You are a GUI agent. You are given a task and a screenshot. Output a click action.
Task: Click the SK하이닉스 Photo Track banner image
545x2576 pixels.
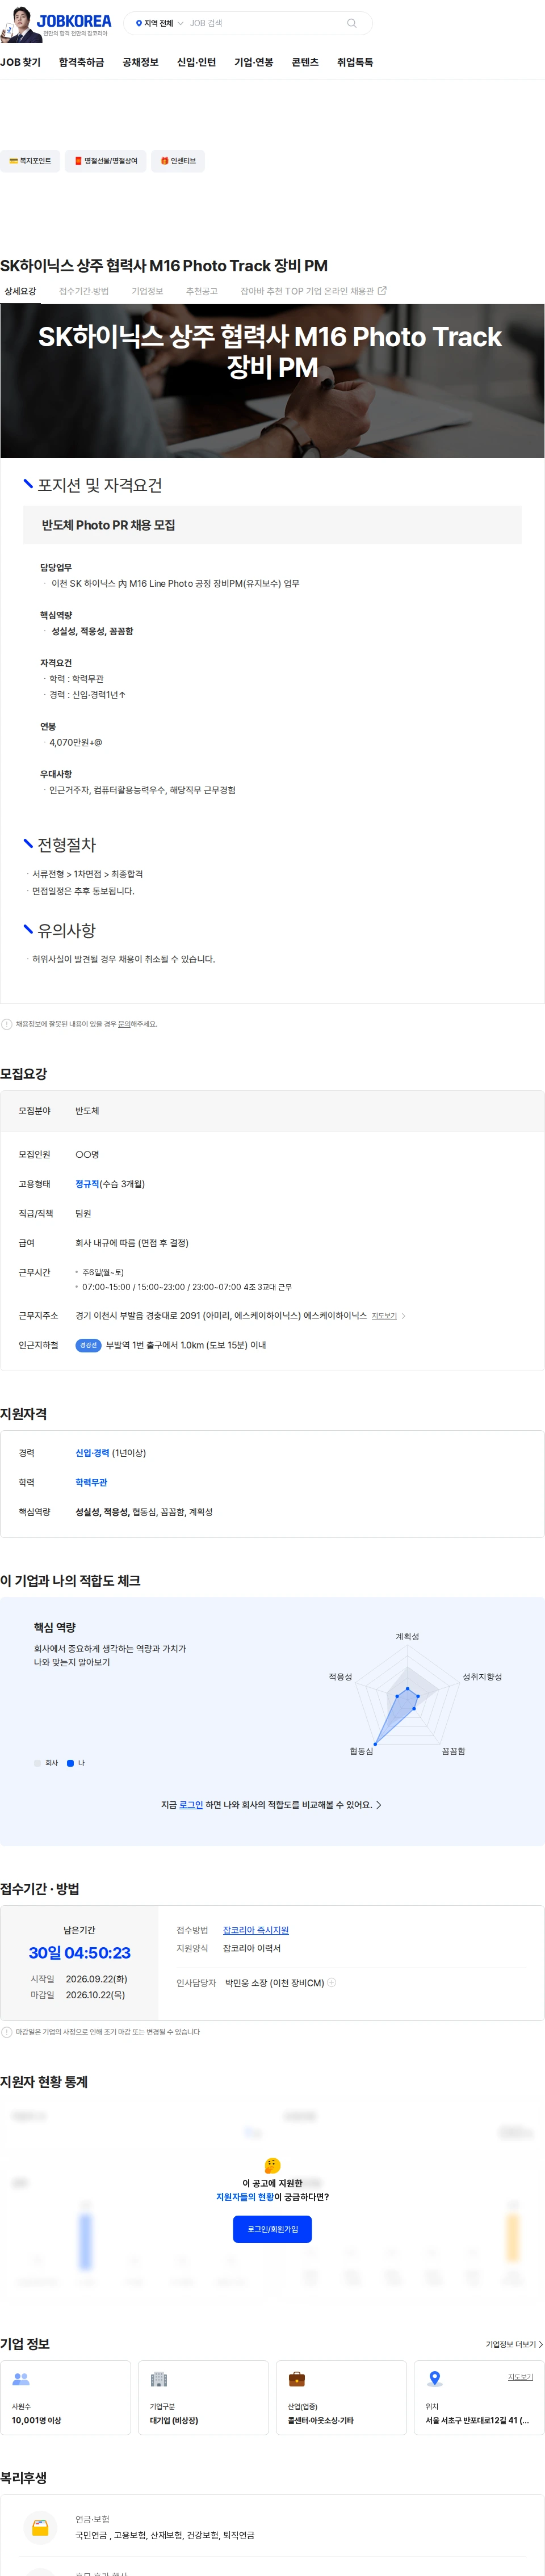[272, 381]
